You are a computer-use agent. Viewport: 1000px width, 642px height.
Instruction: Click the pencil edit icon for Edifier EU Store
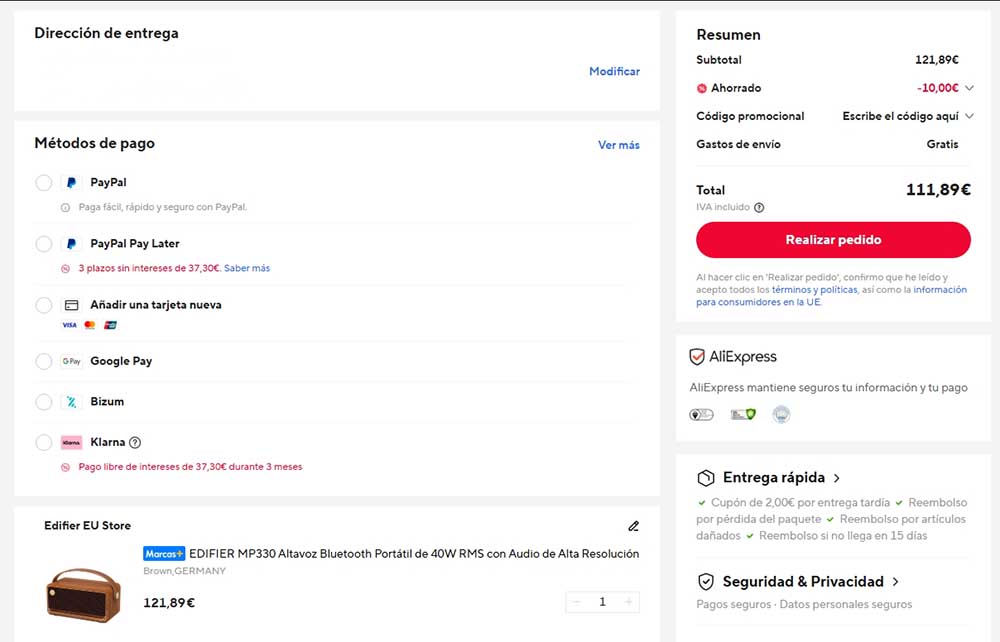633,526
